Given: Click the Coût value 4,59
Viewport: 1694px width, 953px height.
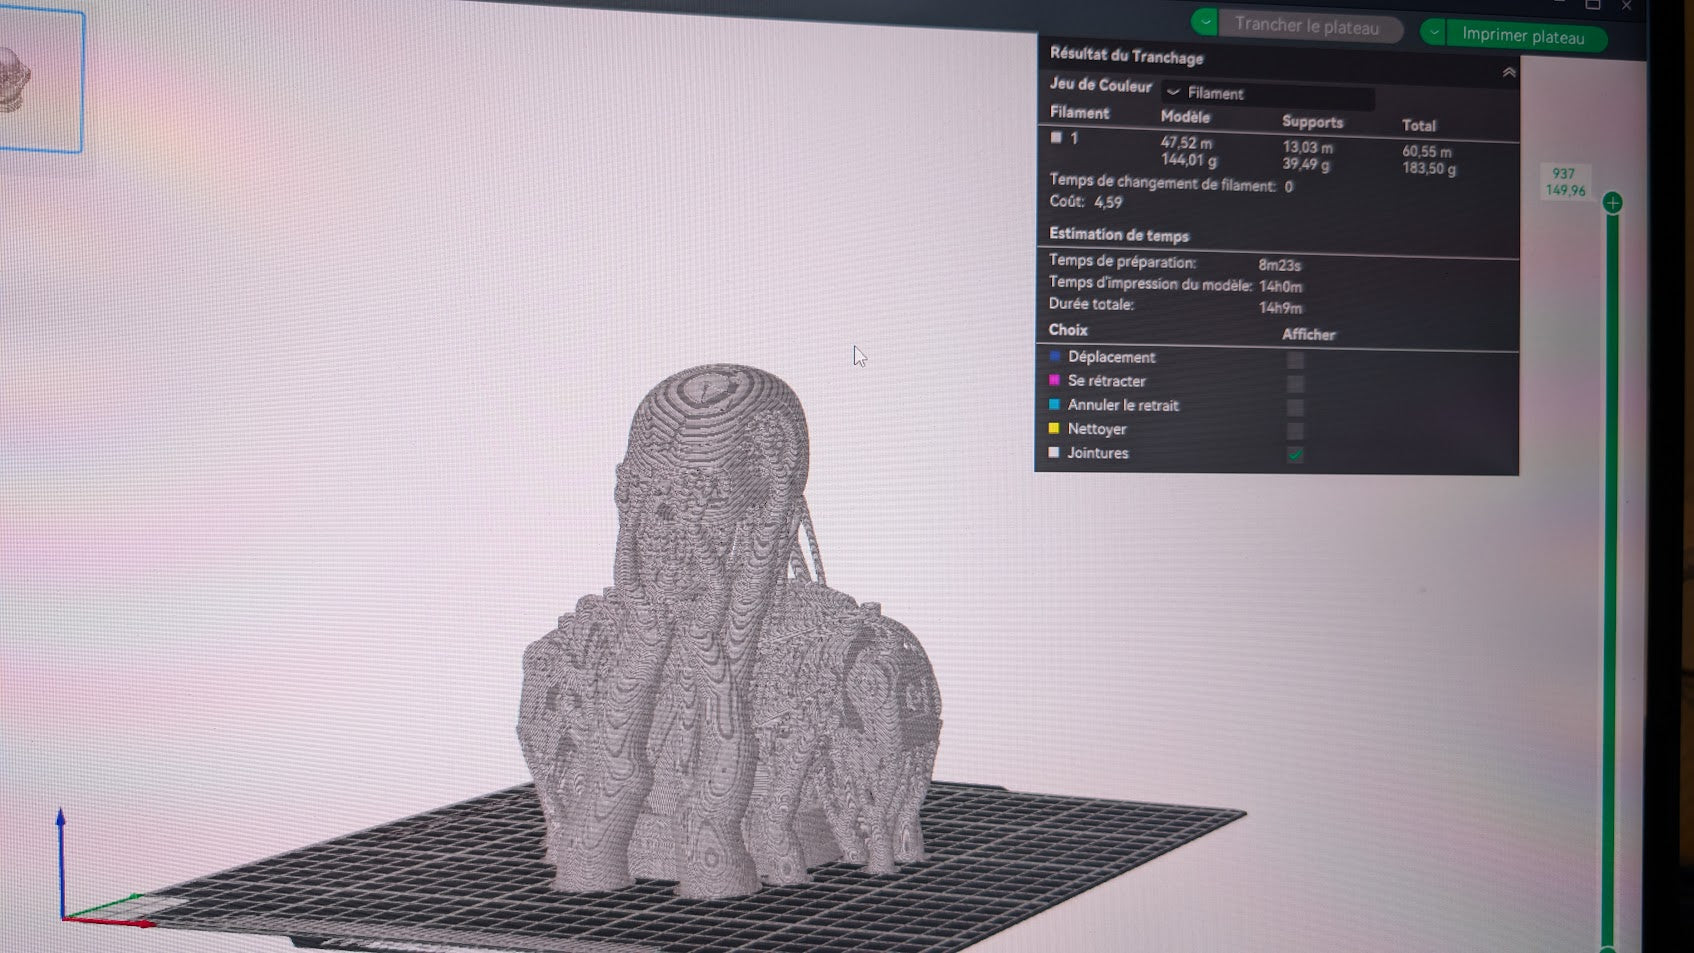Looking at the screenshot, I should 1108,202.
